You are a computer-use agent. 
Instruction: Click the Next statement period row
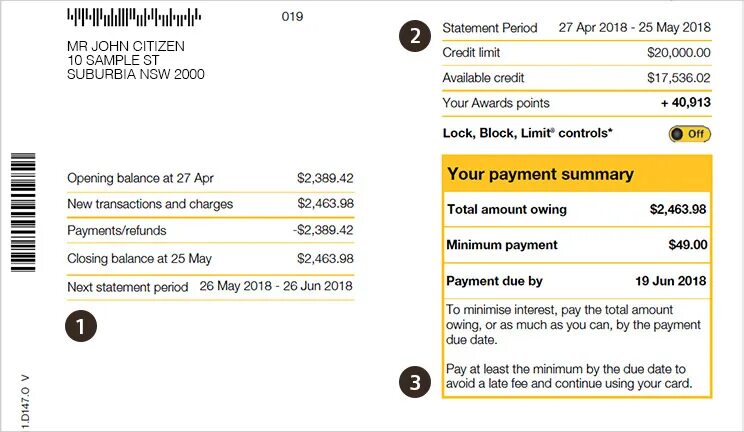point(210,287)
